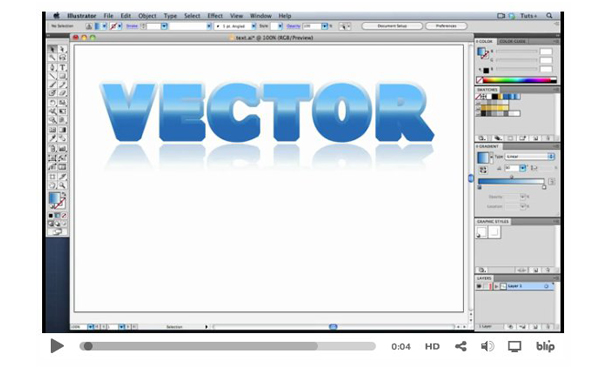Select the Paintbrush tool

point(53,85)
